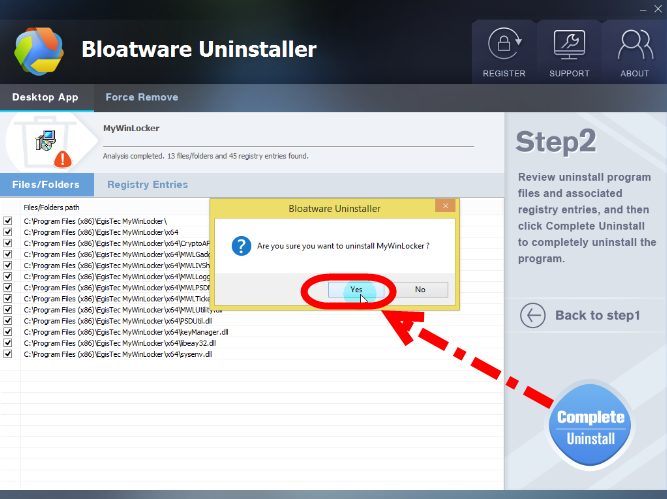667x499 pixels.
Task: Open the Register icon
Action: coord(504,52)
